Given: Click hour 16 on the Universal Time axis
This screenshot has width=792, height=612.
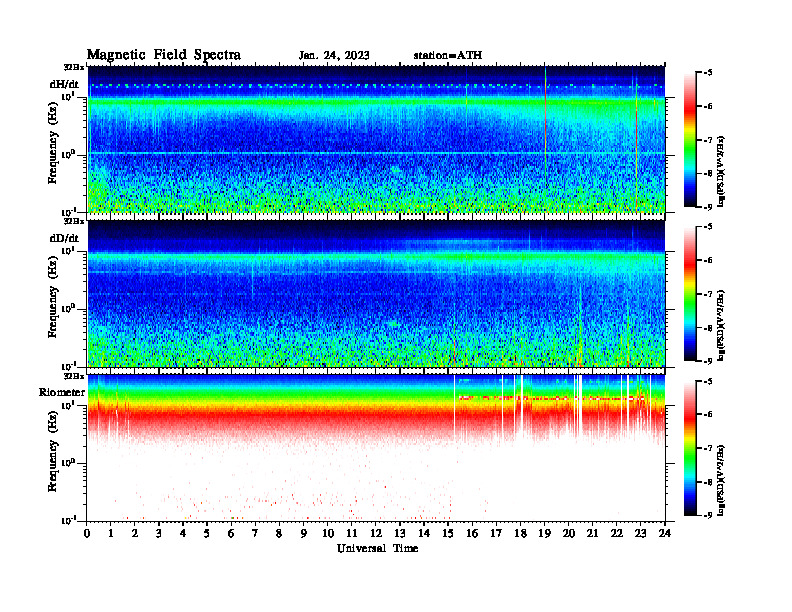Looking at the screenshot, I should [x=472, y=533].
